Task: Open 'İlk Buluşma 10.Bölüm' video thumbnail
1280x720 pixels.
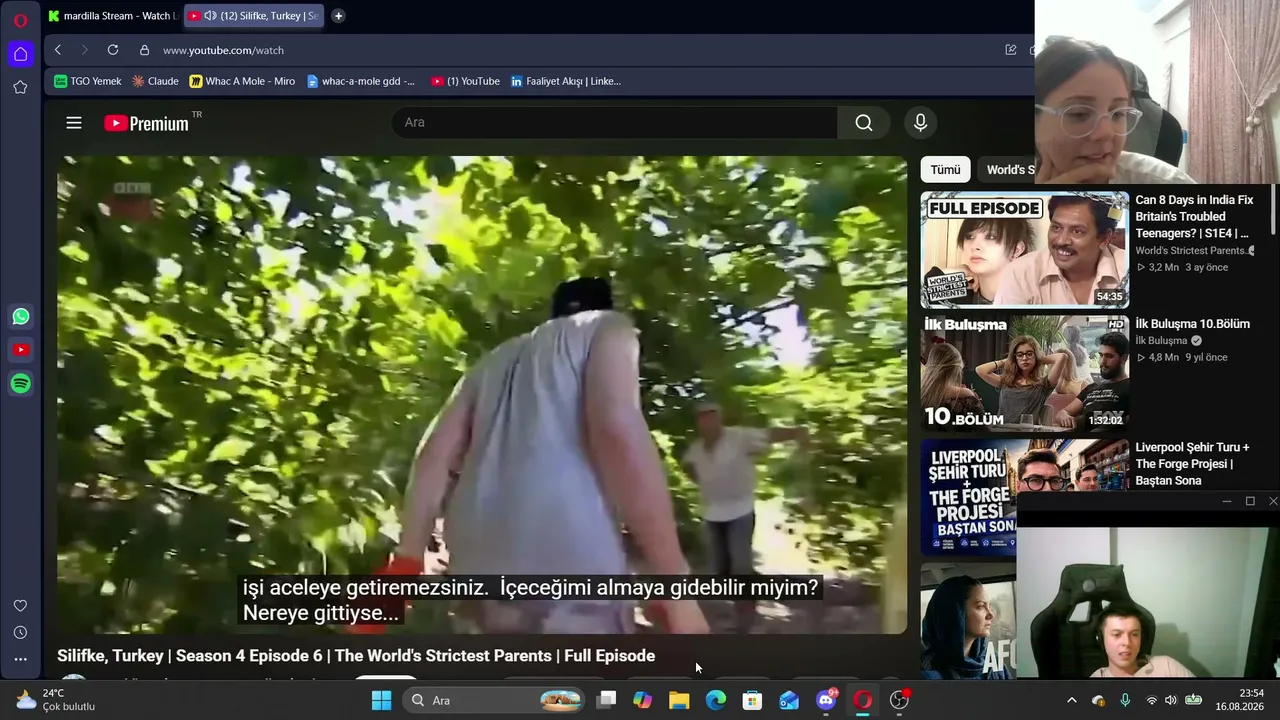Action: click(1025, 374)
